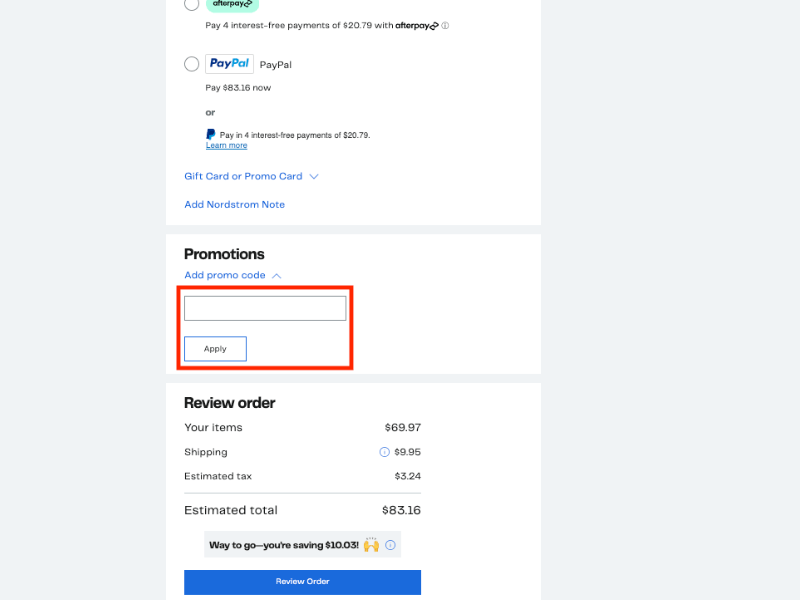Open the PayPal Learn more link
The image size is (800, 600).
[226, 146]
